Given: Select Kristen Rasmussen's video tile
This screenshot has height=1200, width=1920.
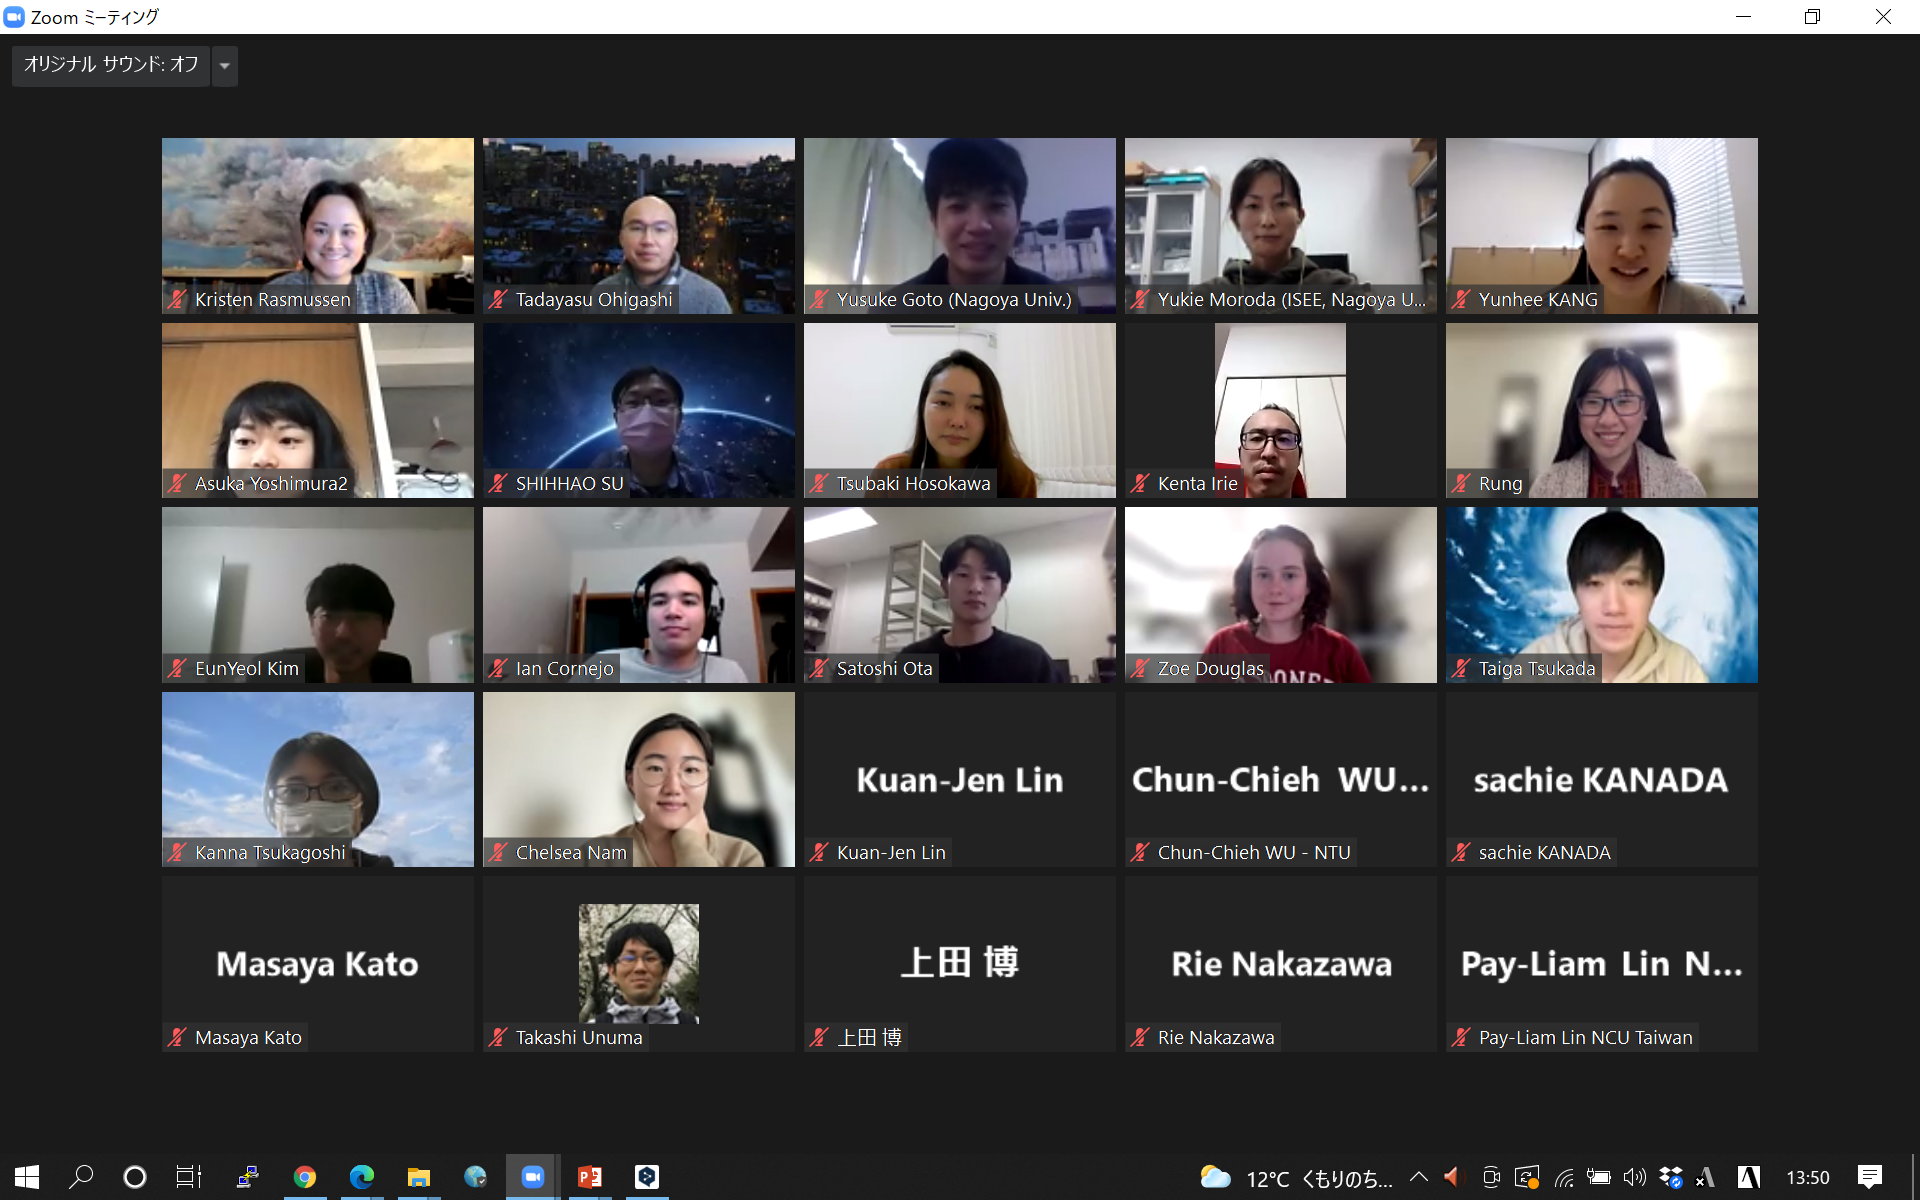Looking at the screenshot, I should click(x=318, y=226).
